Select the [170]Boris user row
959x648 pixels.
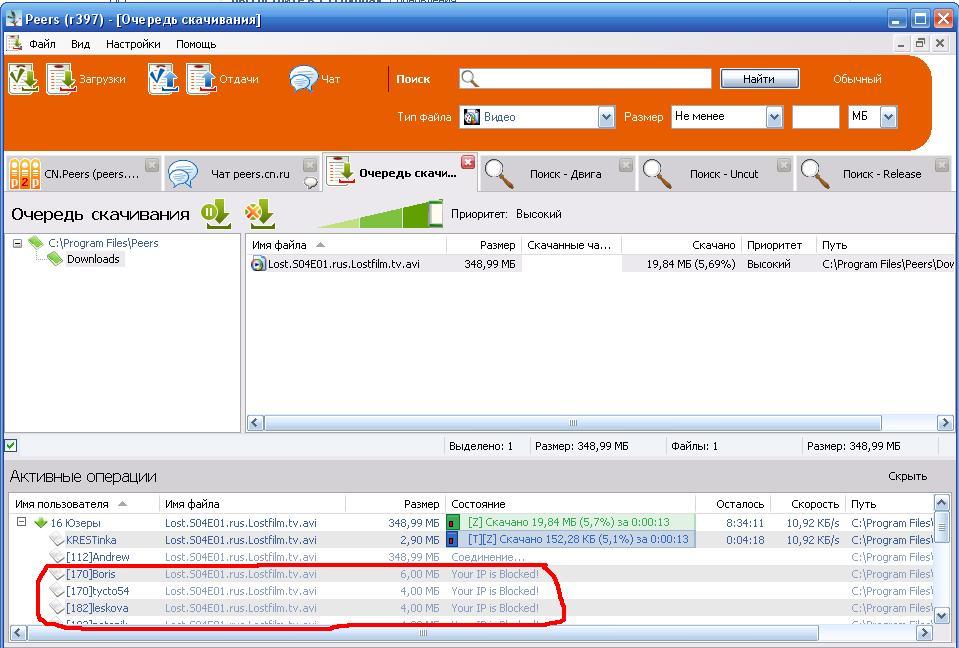click(471, 574)
